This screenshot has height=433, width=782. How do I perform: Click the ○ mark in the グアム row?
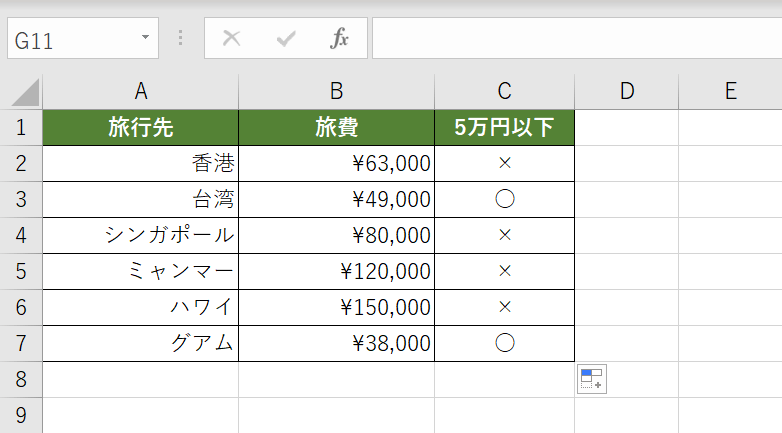pos(504,343)
